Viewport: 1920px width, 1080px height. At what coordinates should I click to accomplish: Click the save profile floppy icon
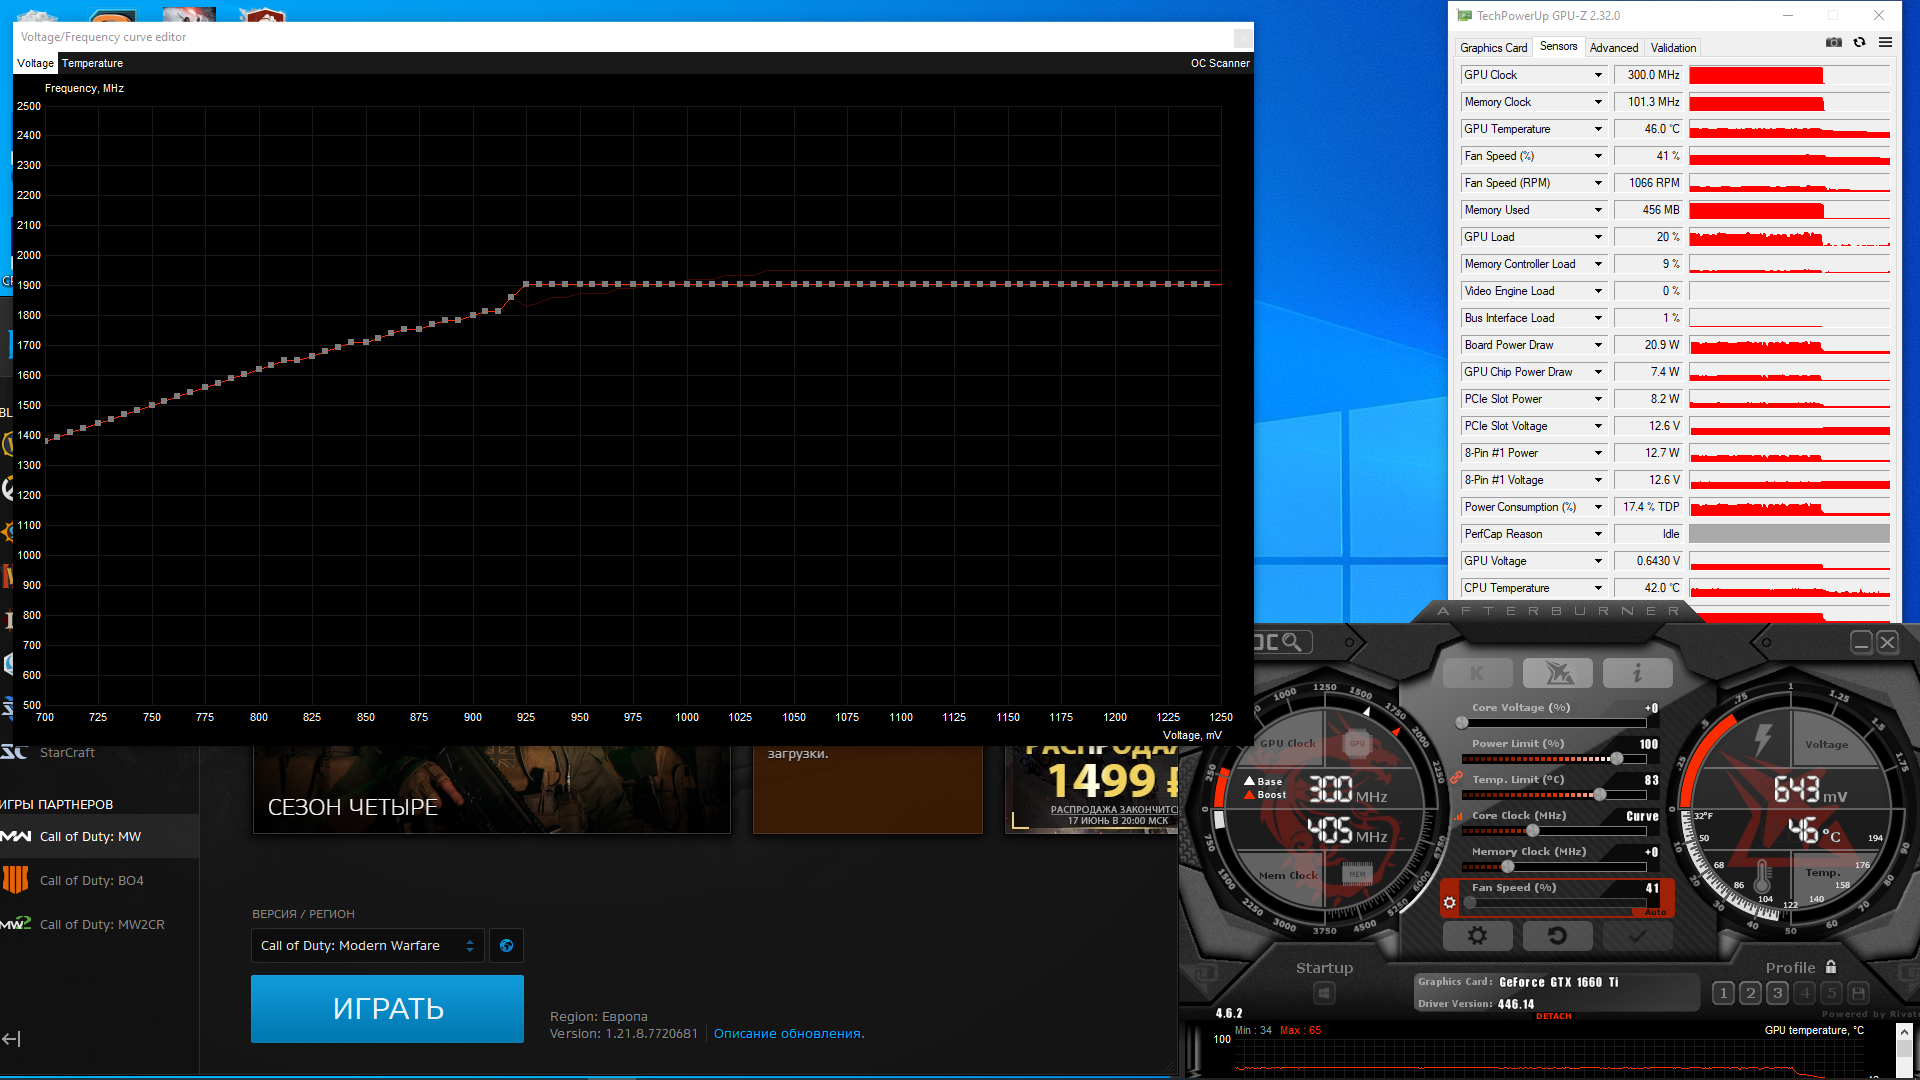1858,993
